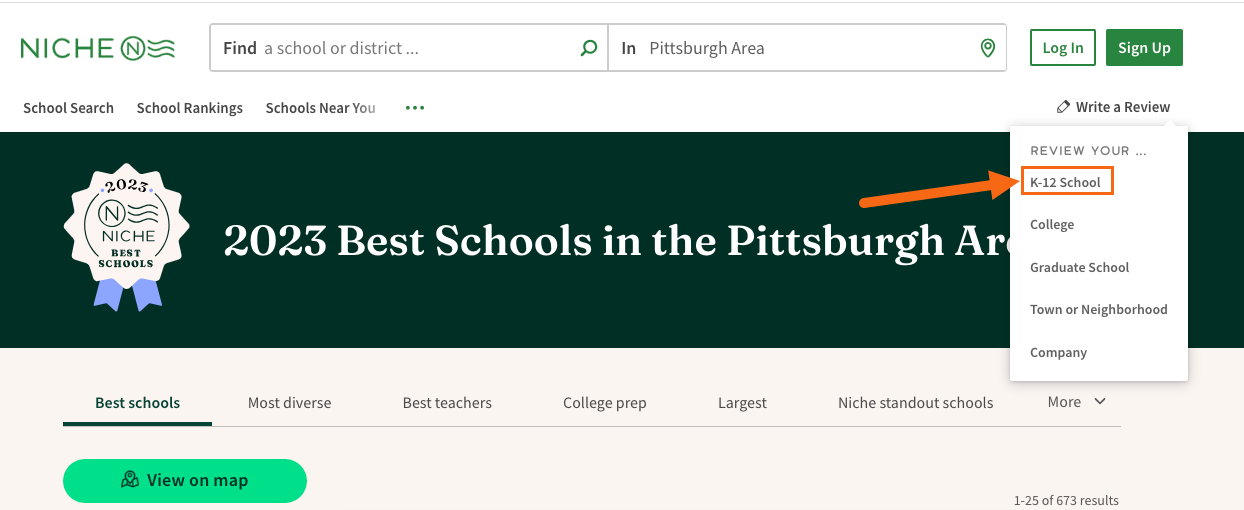The width and height of the screenshot is (1244, 510).
Task: Click the Pittsburgh Area location field
Action: 807,48
